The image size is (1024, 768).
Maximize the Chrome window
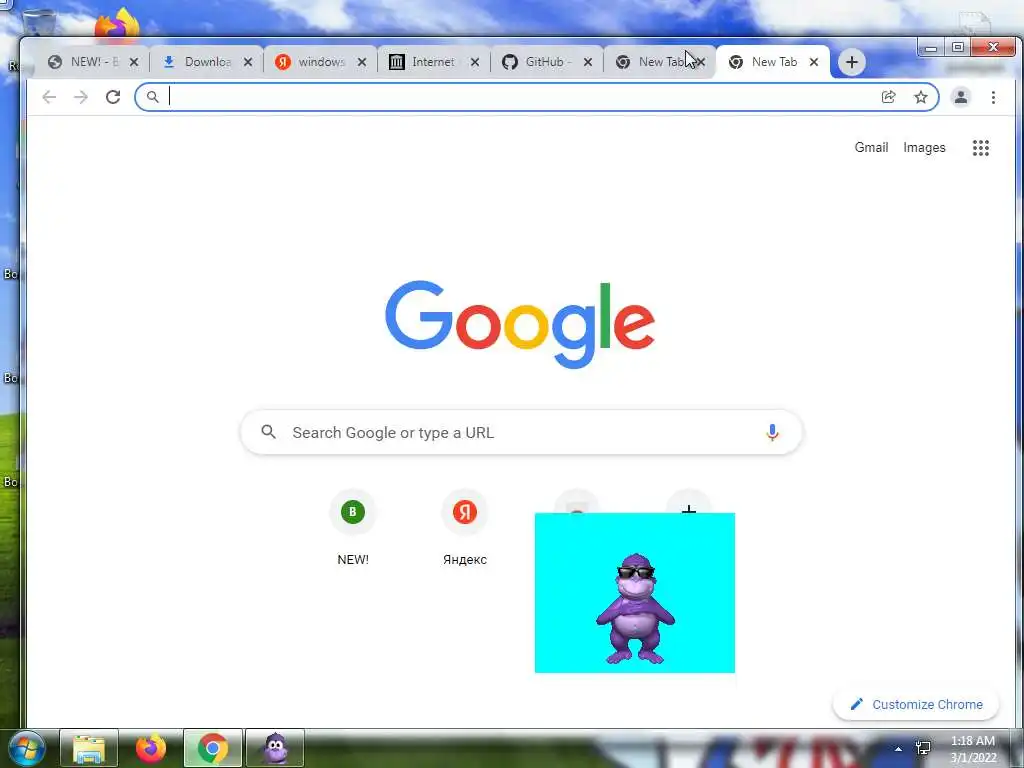[x=958, y=47]
